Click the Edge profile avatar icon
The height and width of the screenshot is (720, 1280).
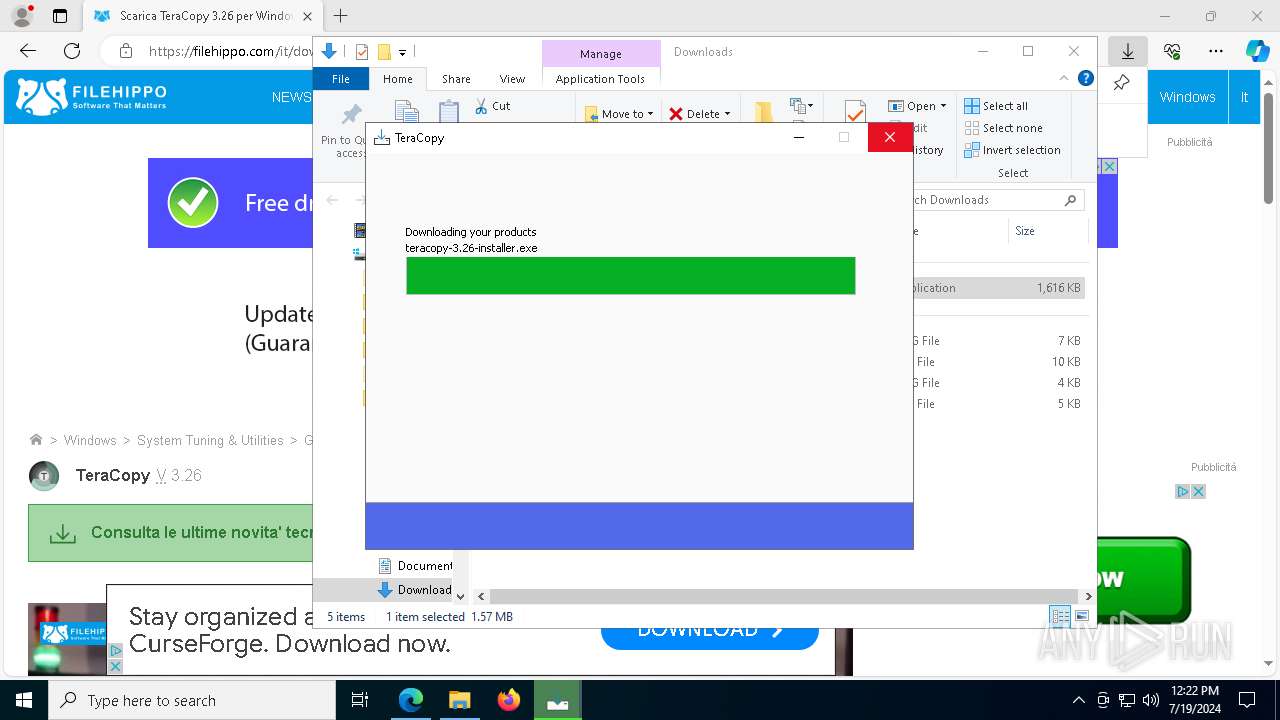22,16
